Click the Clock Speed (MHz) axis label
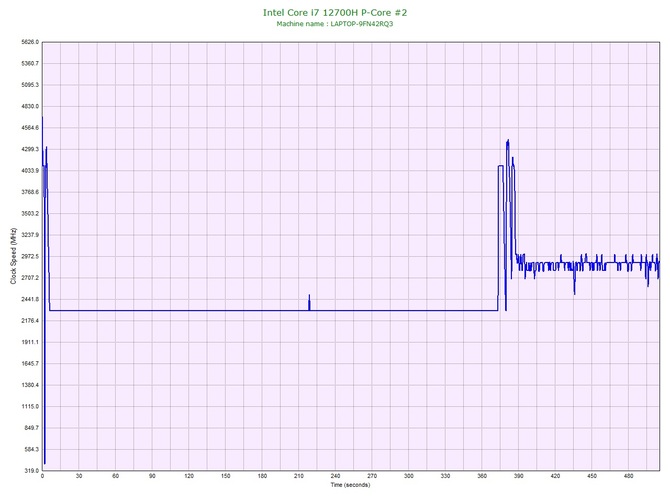 (13, 255)
